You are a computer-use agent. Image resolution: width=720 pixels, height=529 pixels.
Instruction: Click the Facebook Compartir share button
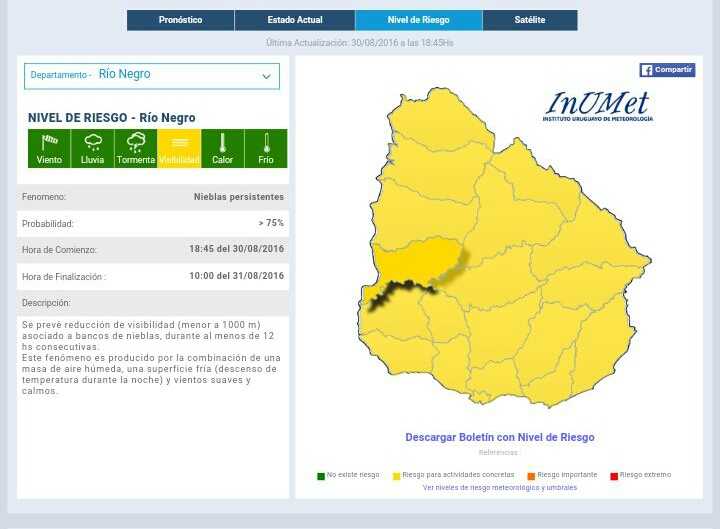[x=667, y=70]
